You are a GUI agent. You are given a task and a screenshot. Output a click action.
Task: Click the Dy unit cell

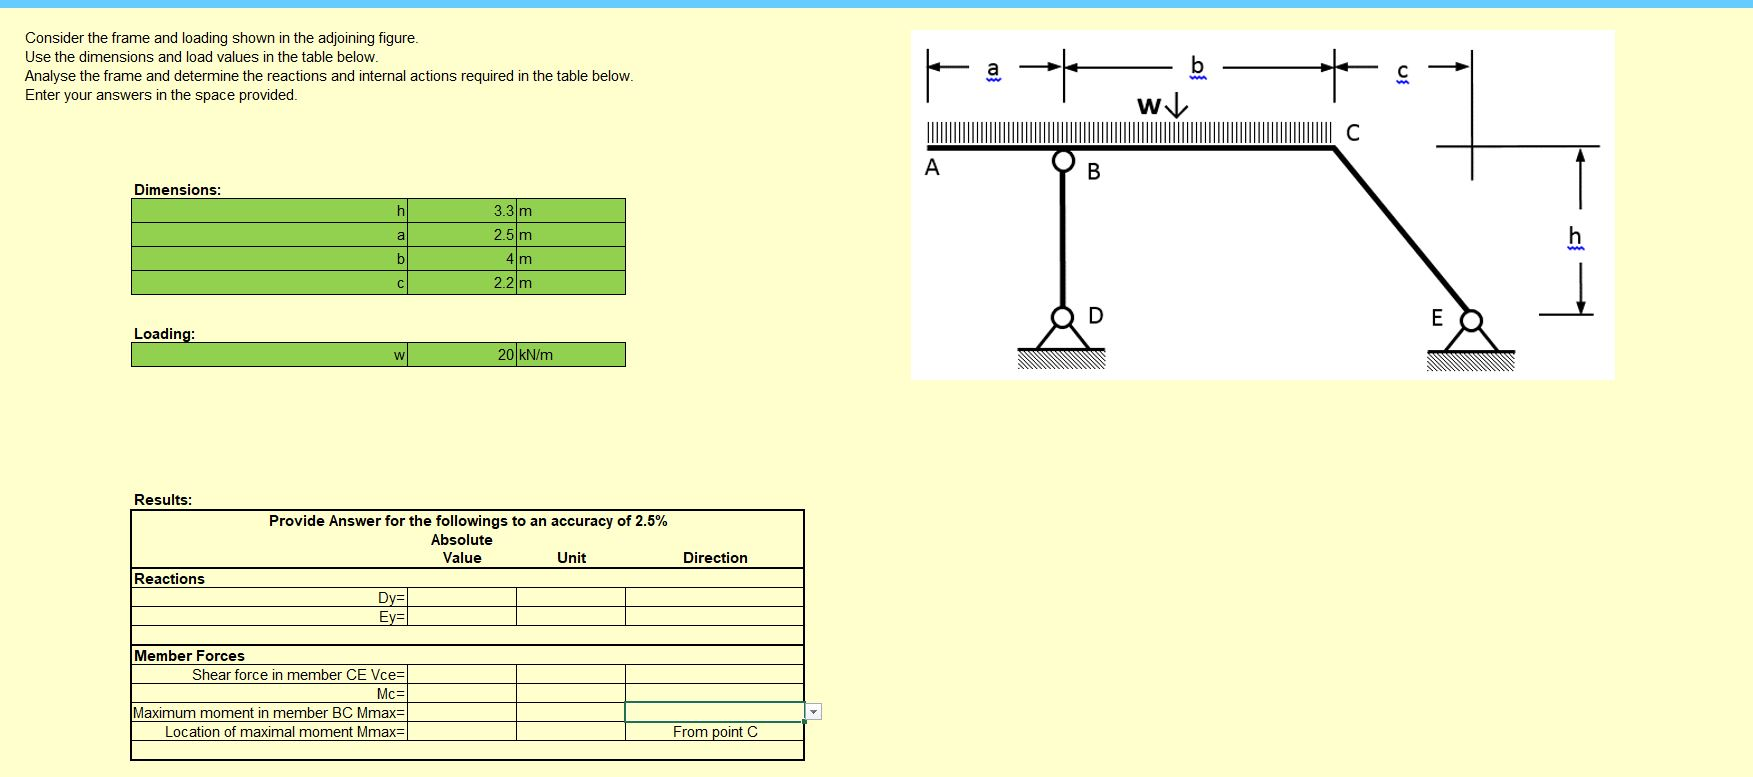point(571,597)
